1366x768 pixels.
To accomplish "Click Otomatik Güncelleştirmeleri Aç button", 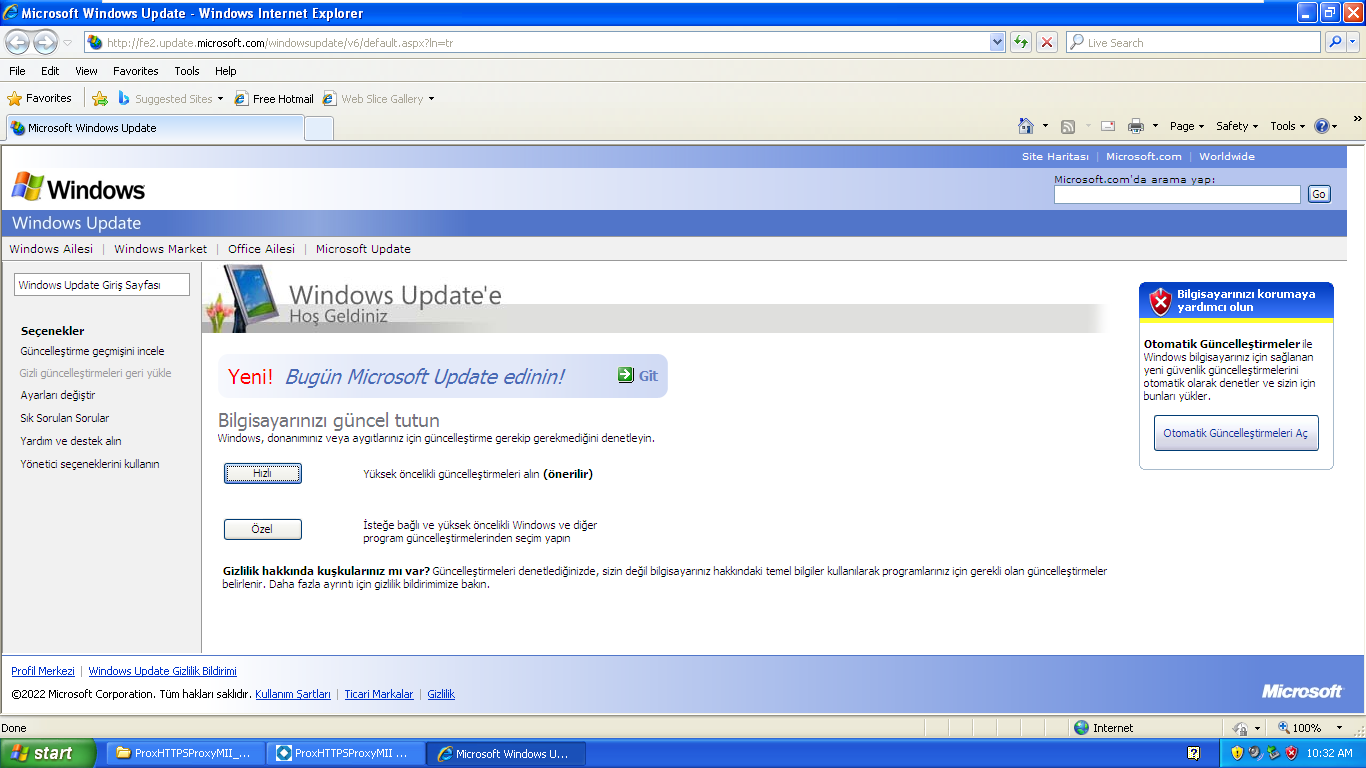I will click(1236, 433).
